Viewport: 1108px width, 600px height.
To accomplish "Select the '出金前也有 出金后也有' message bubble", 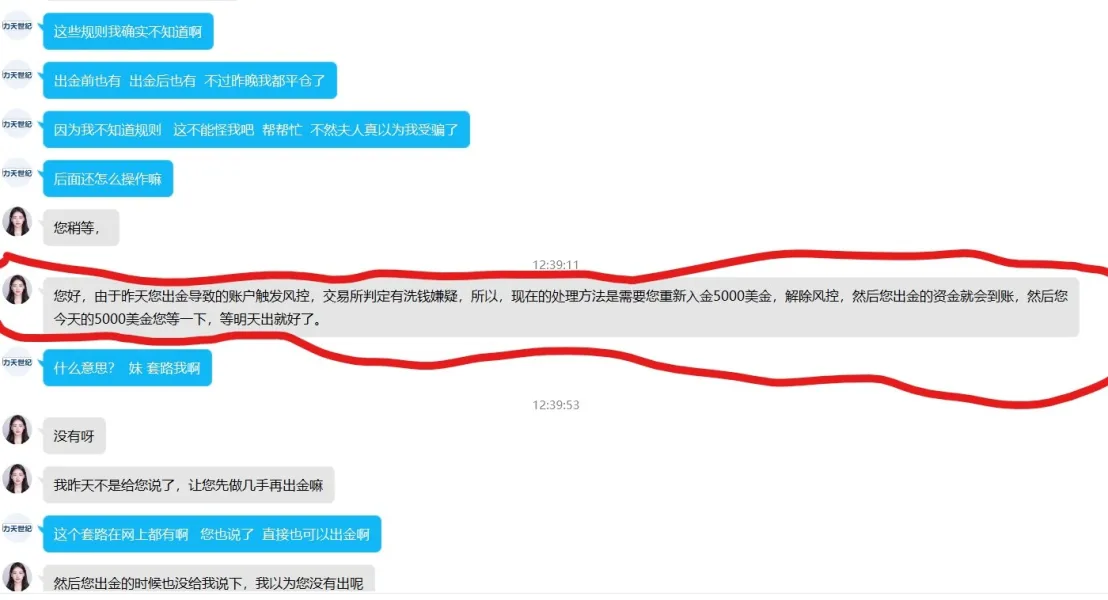I will tap(190, 81).
